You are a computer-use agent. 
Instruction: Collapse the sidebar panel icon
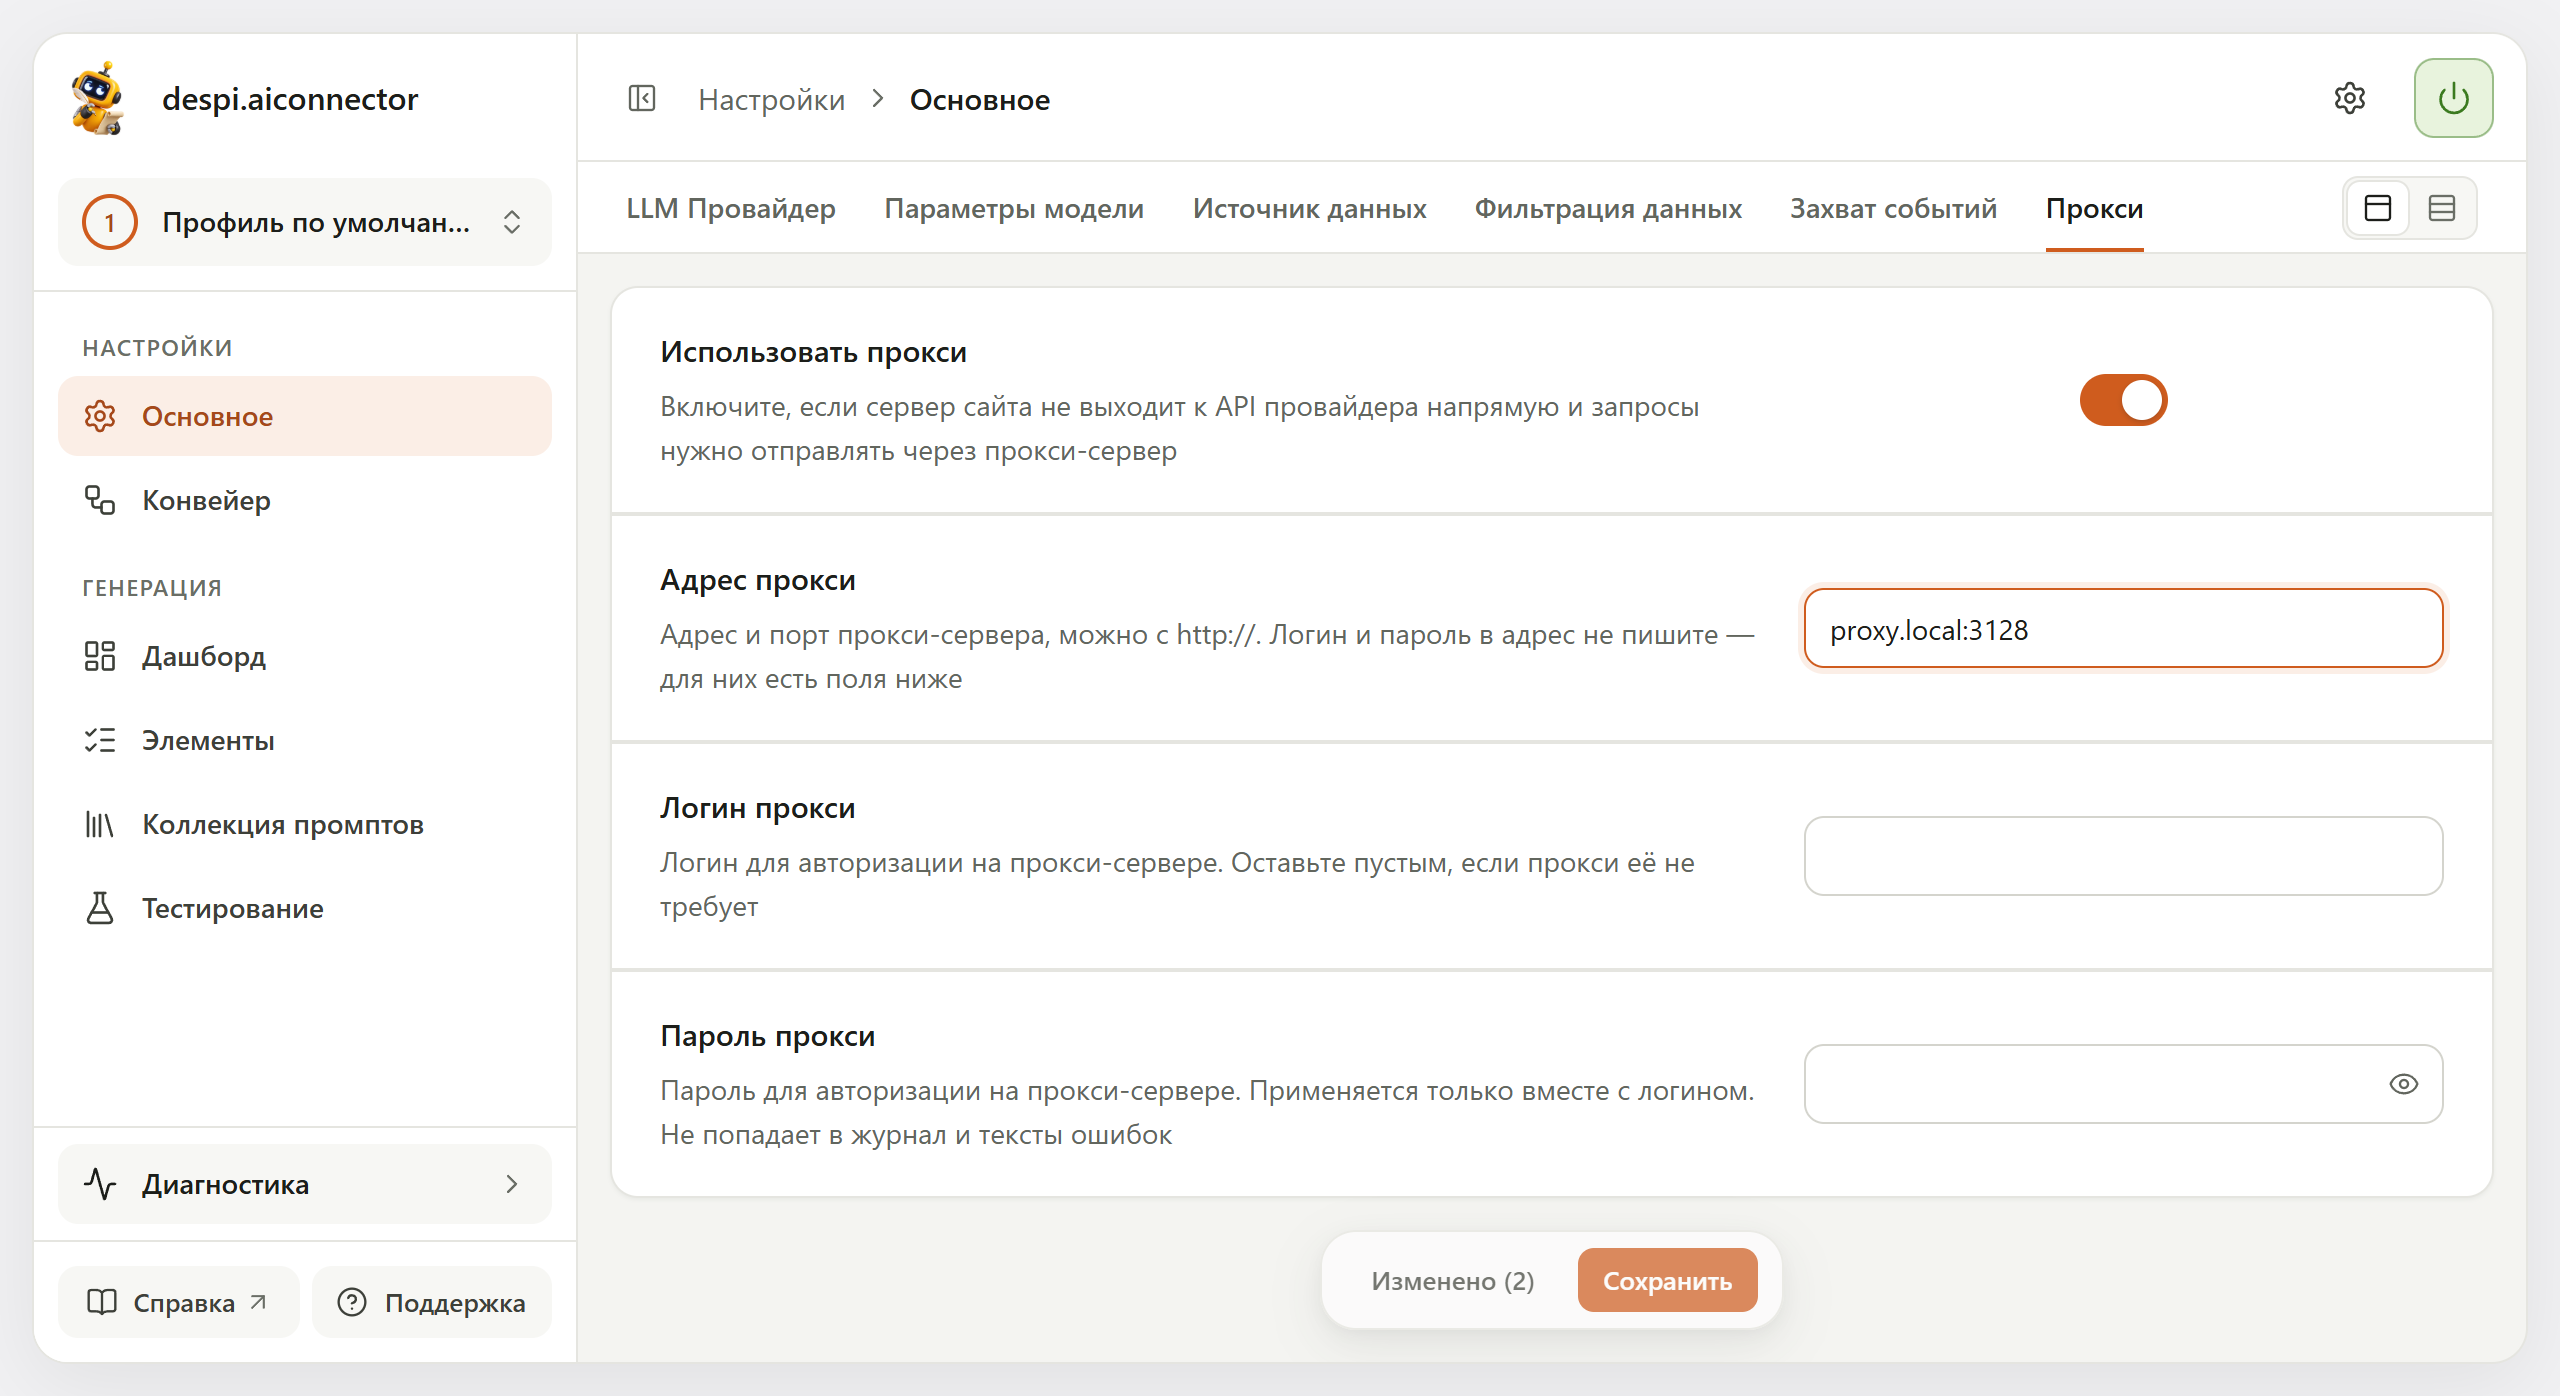click(642, 99)
